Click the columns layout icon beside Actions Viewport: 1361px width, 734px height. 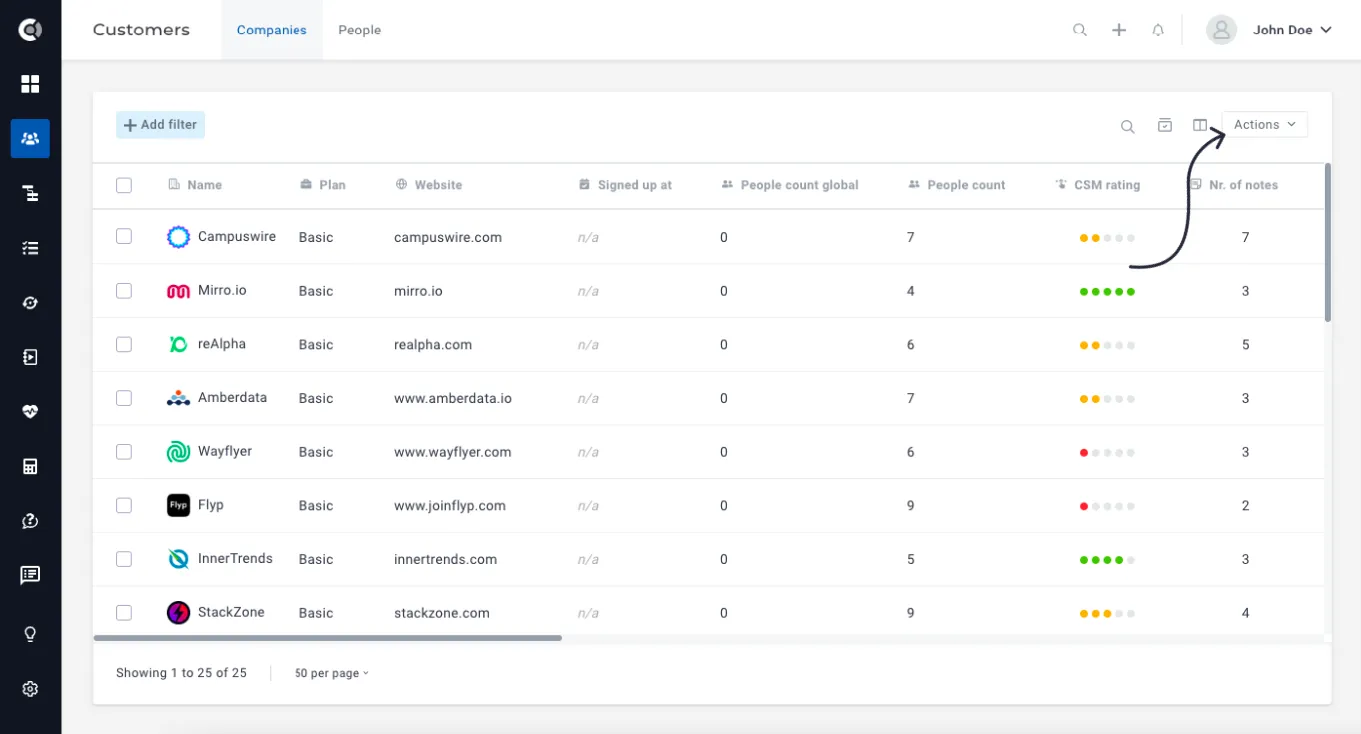point(1200,125)
